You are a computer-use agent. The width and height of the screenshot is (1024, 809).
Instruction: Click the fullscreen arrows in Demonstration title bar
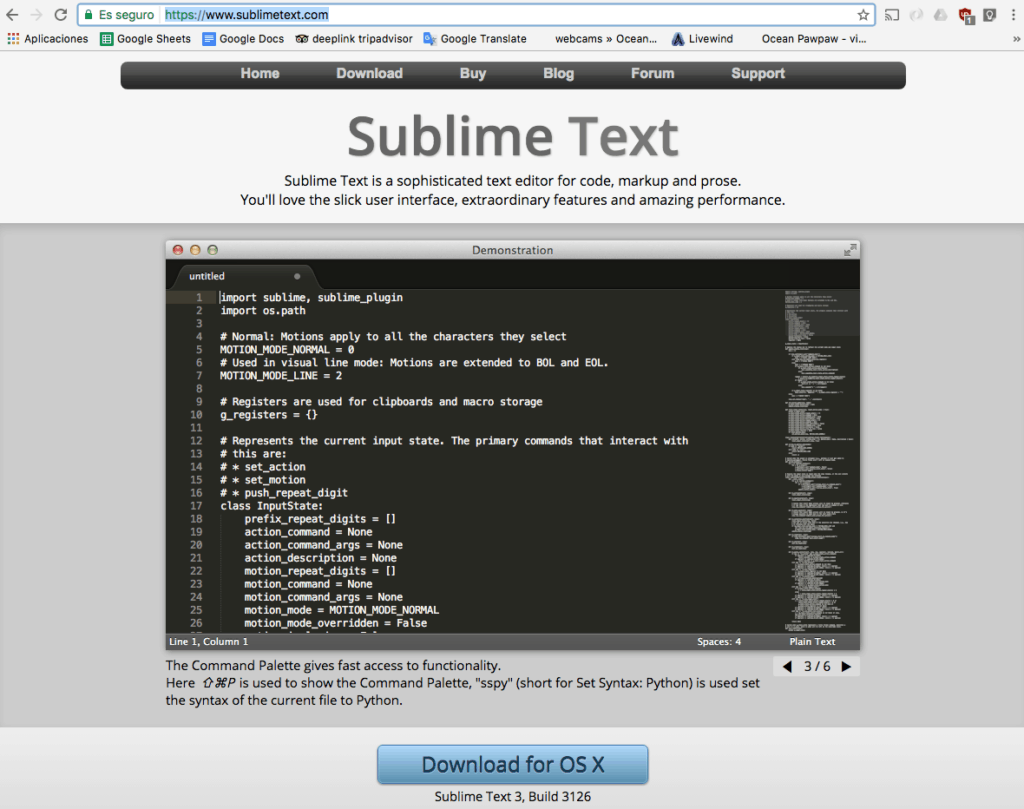[x=850, y=249]
